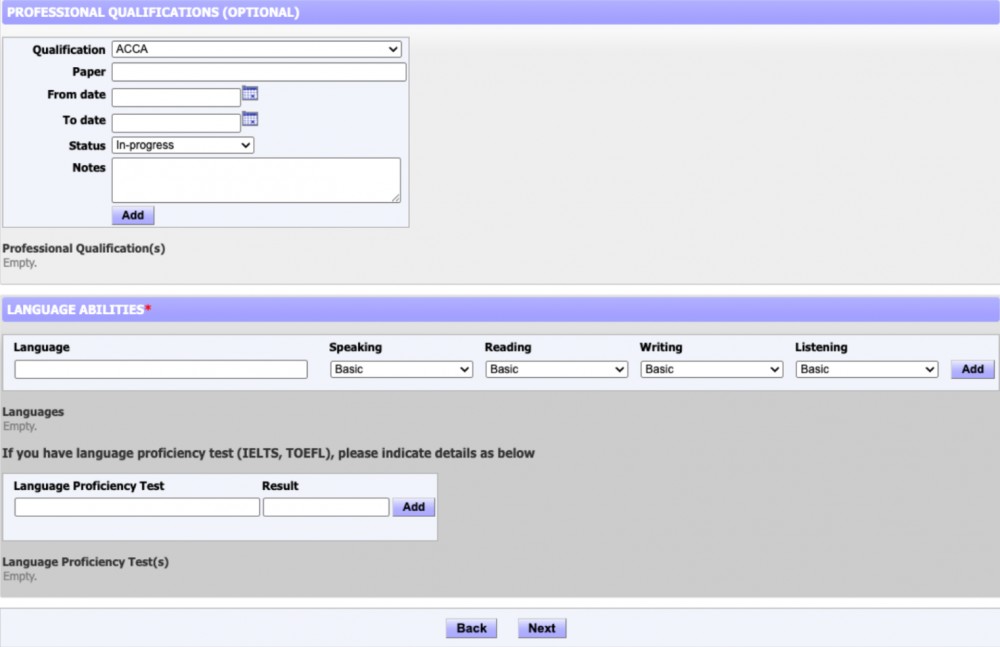Click inside the Notes text area
This screenshot has width=1000, height=647.
tap(256, 180)
